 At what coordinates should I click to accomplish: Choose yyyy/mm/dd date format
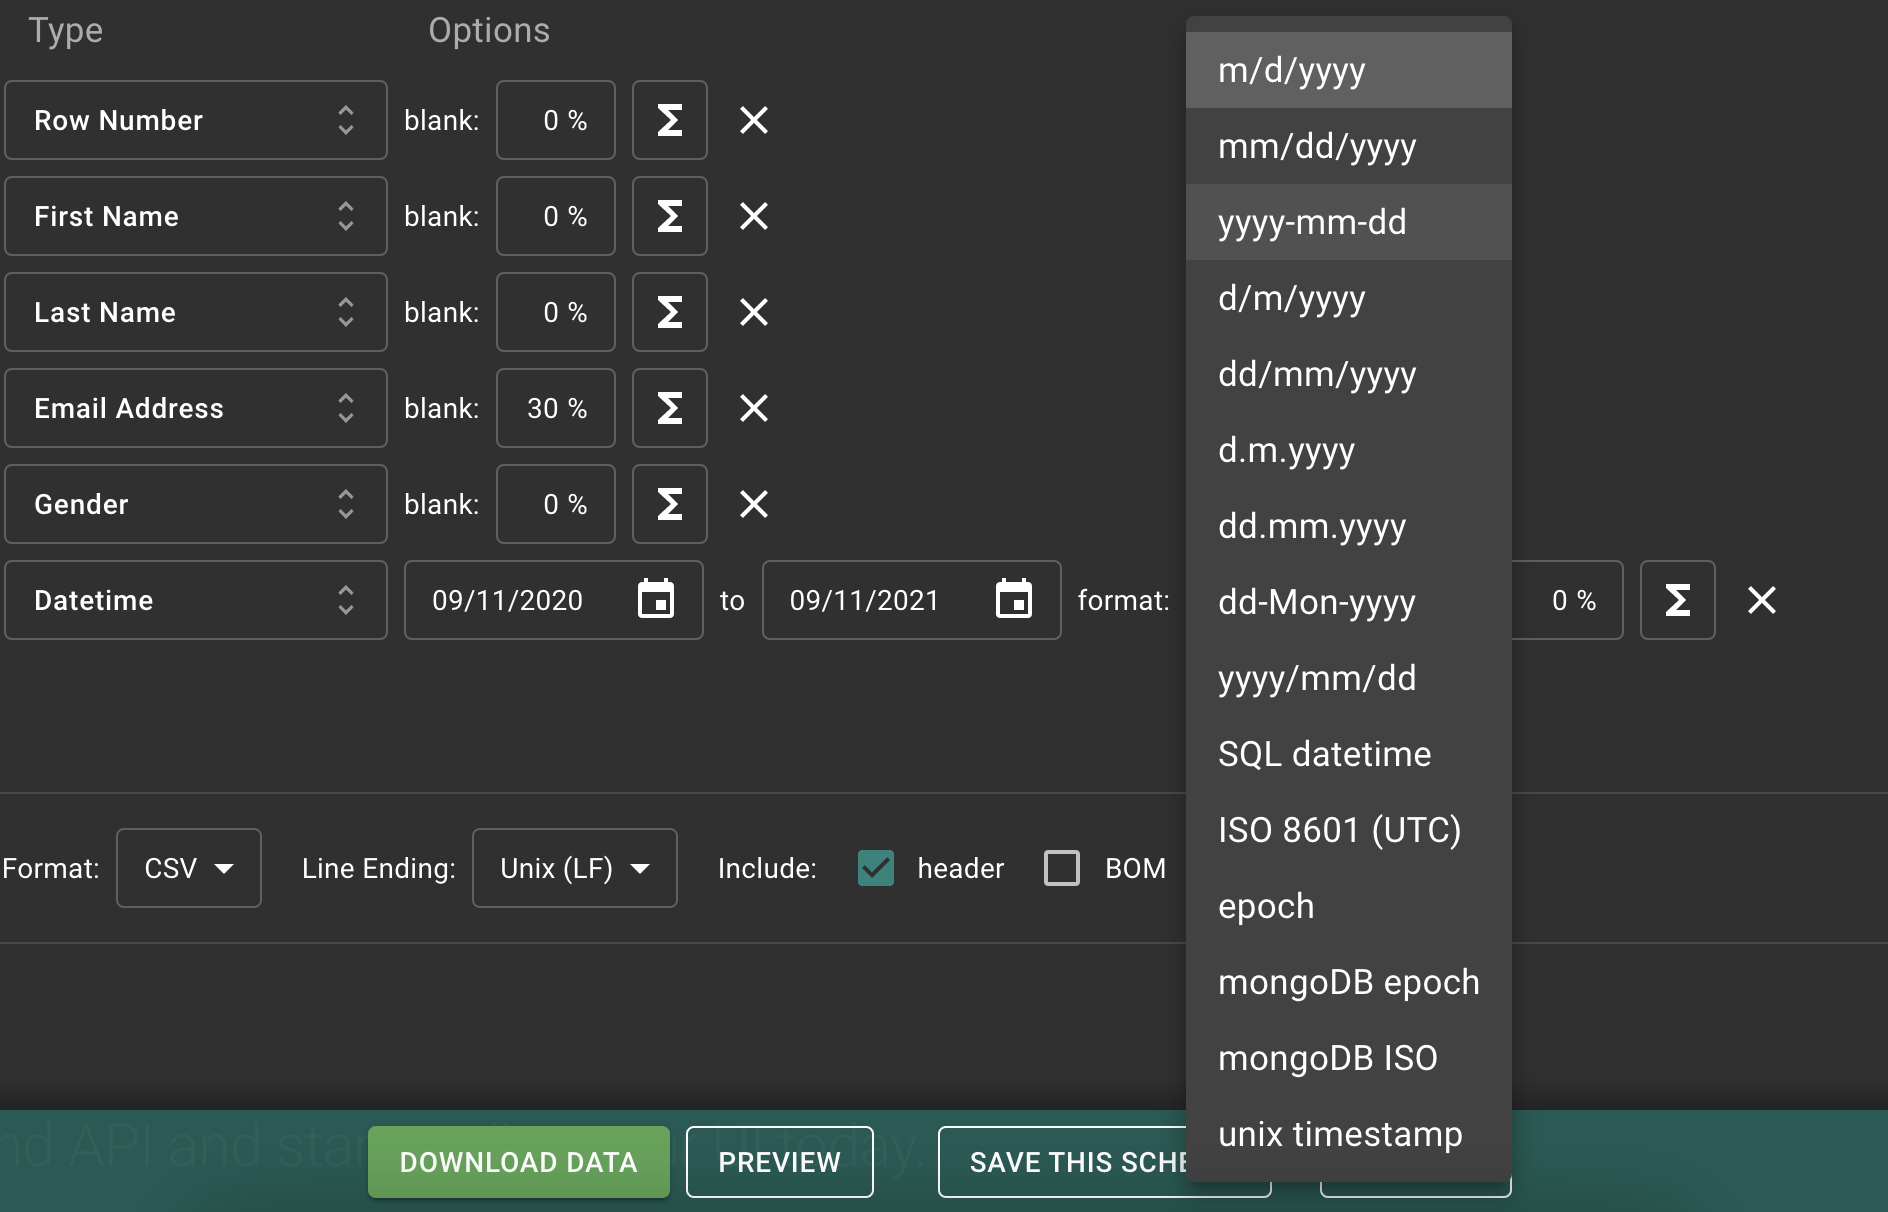pyautogui.click(x=1349, y=678)
